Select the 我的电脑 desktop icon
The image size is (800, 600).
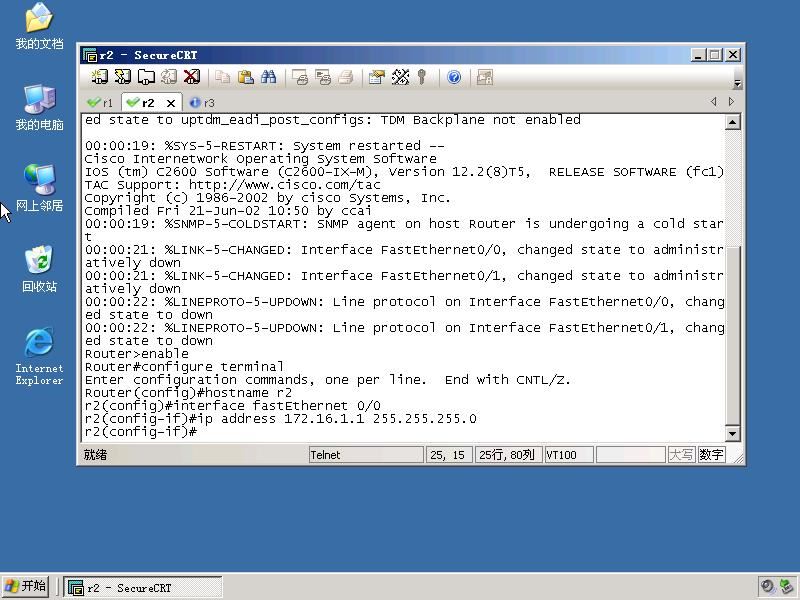pos(39,107)
